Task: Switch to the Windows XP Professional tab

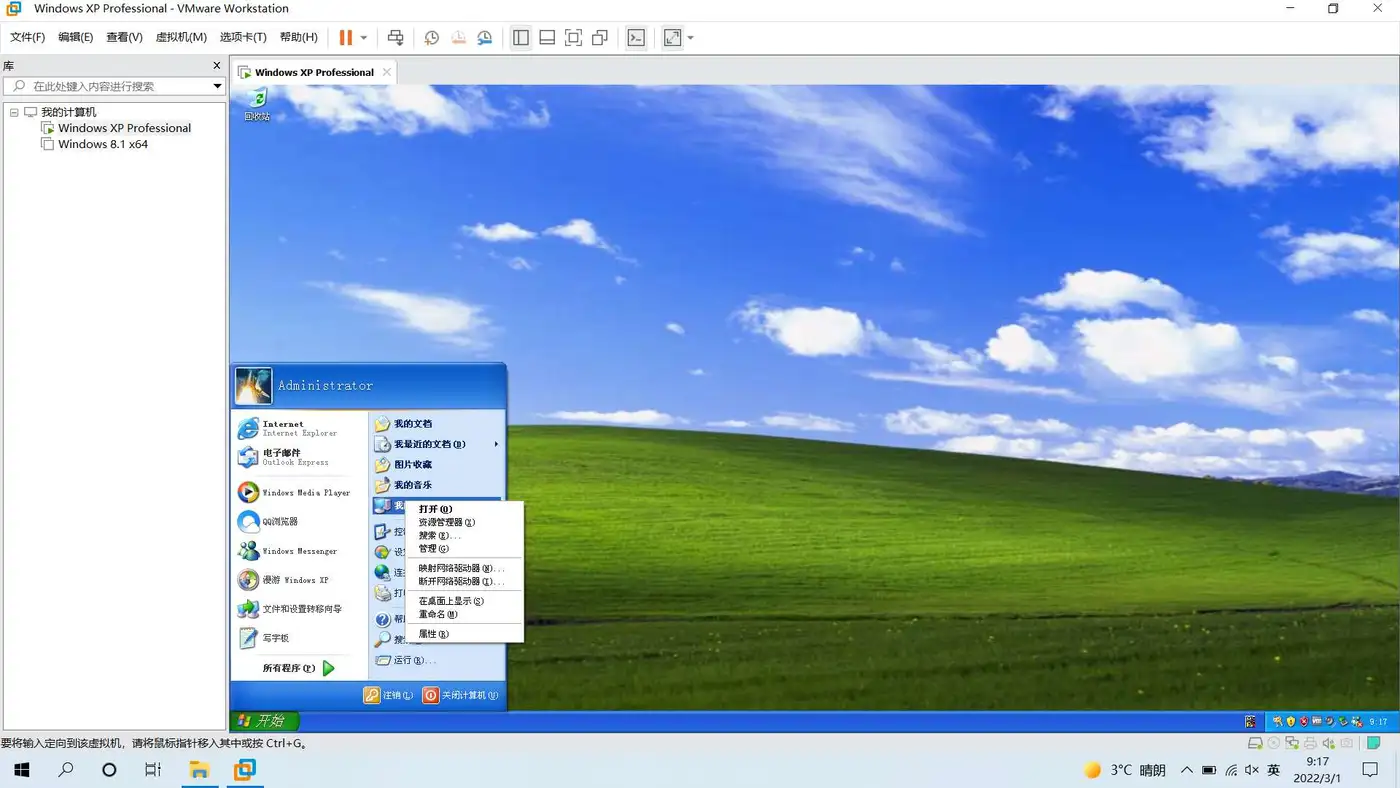Action: click(x=314, y=72)
